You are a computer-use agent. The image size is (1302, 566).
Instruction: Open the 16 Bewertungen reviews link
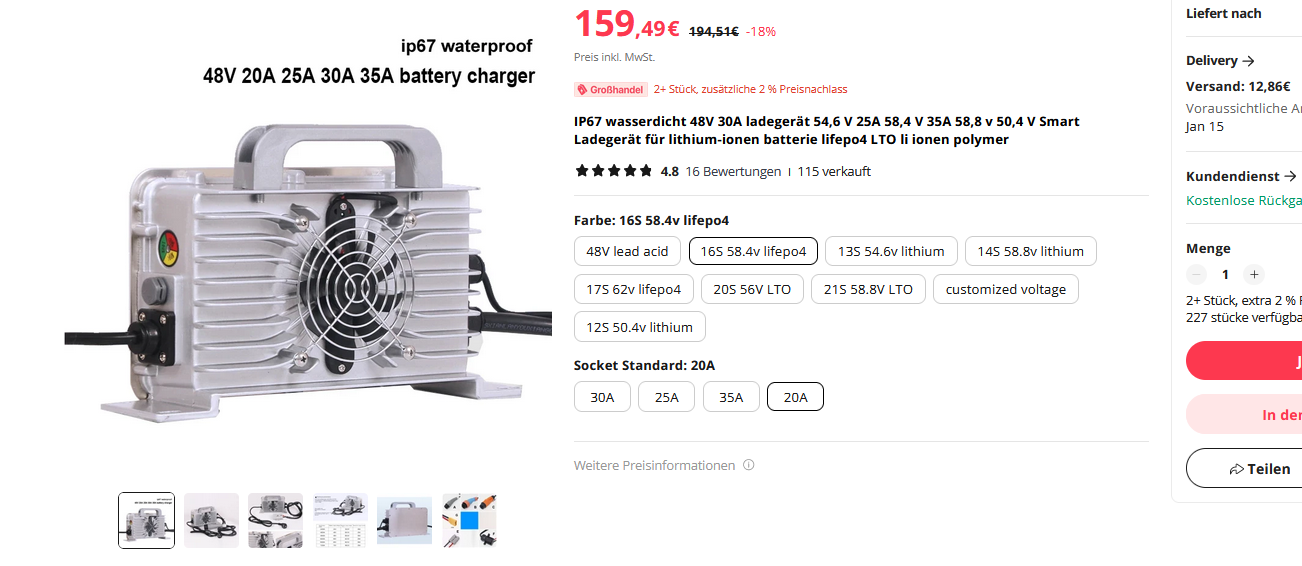click(x=733, y=171)
